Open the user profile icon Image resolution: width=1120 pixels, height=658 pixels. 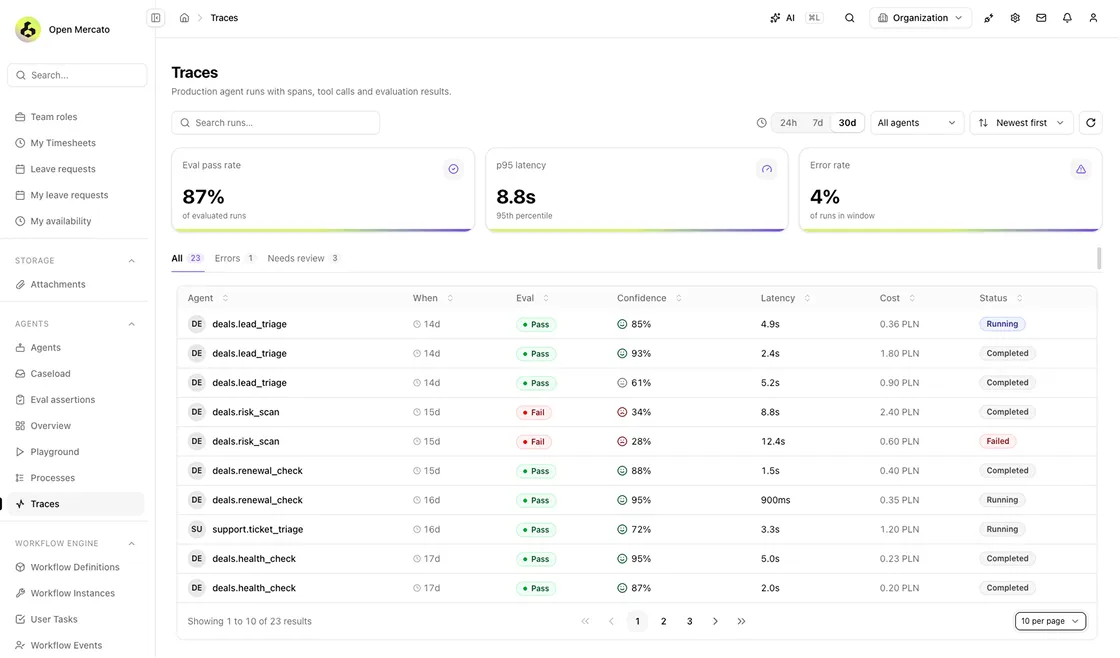pyautogui.click(x=1093, y=18)
